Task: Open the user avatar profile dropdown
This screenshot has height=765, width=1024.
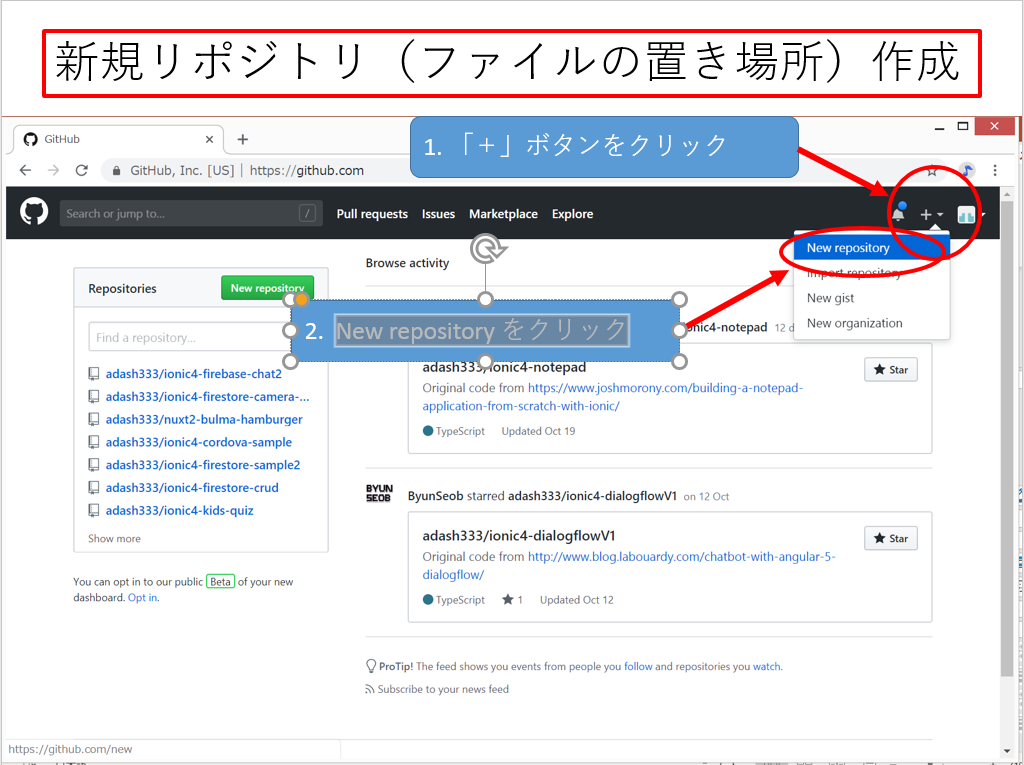Action: [x=969, y=214]
